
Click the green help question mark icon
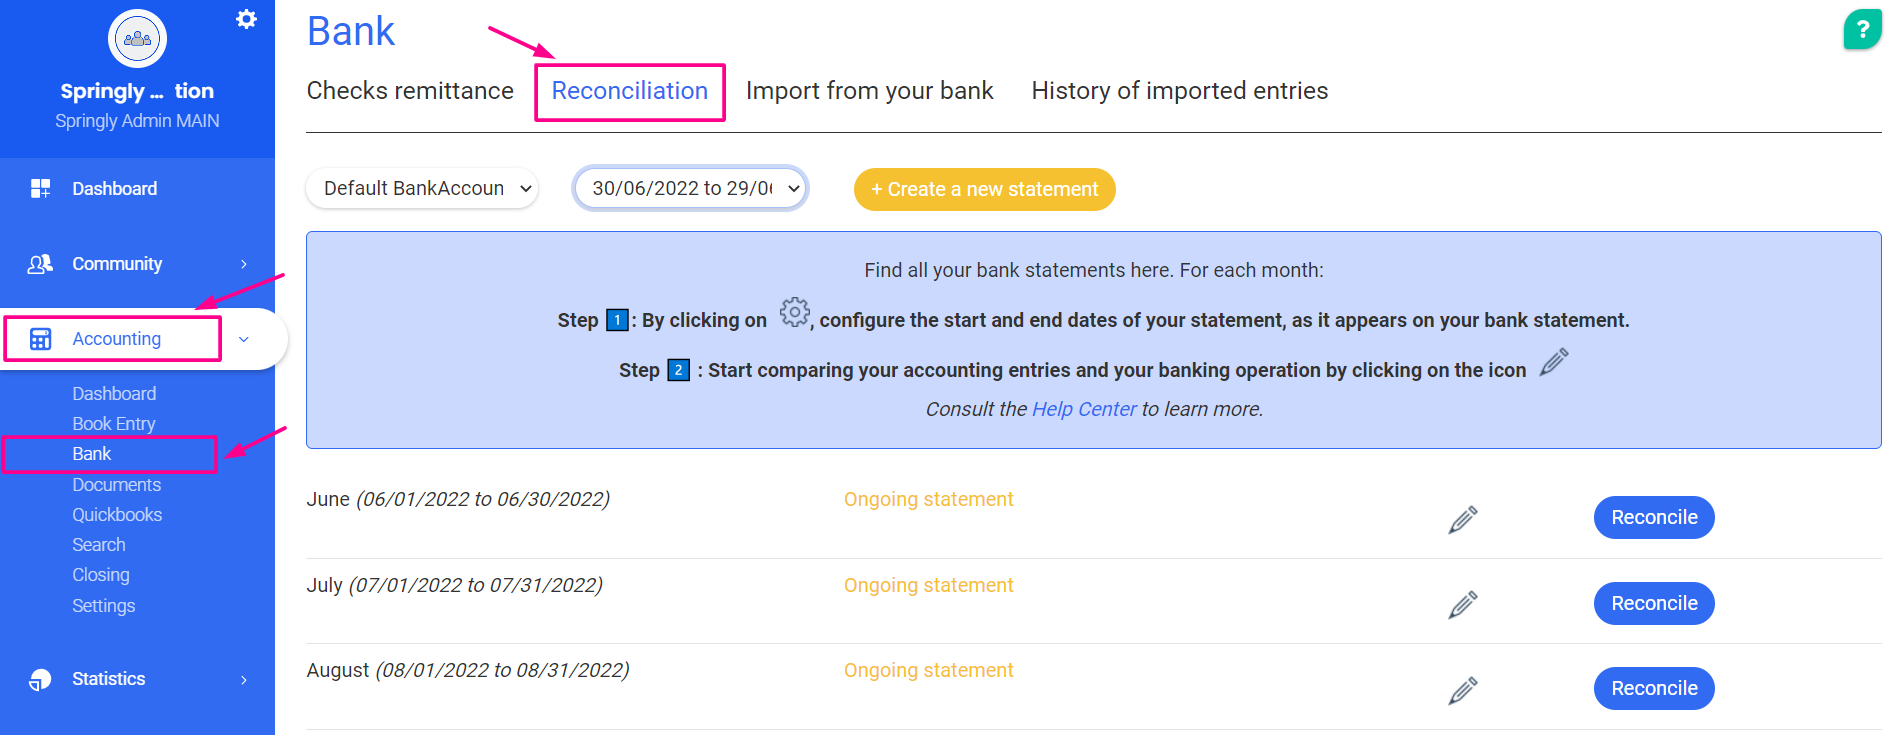[x=1862, y=29]
